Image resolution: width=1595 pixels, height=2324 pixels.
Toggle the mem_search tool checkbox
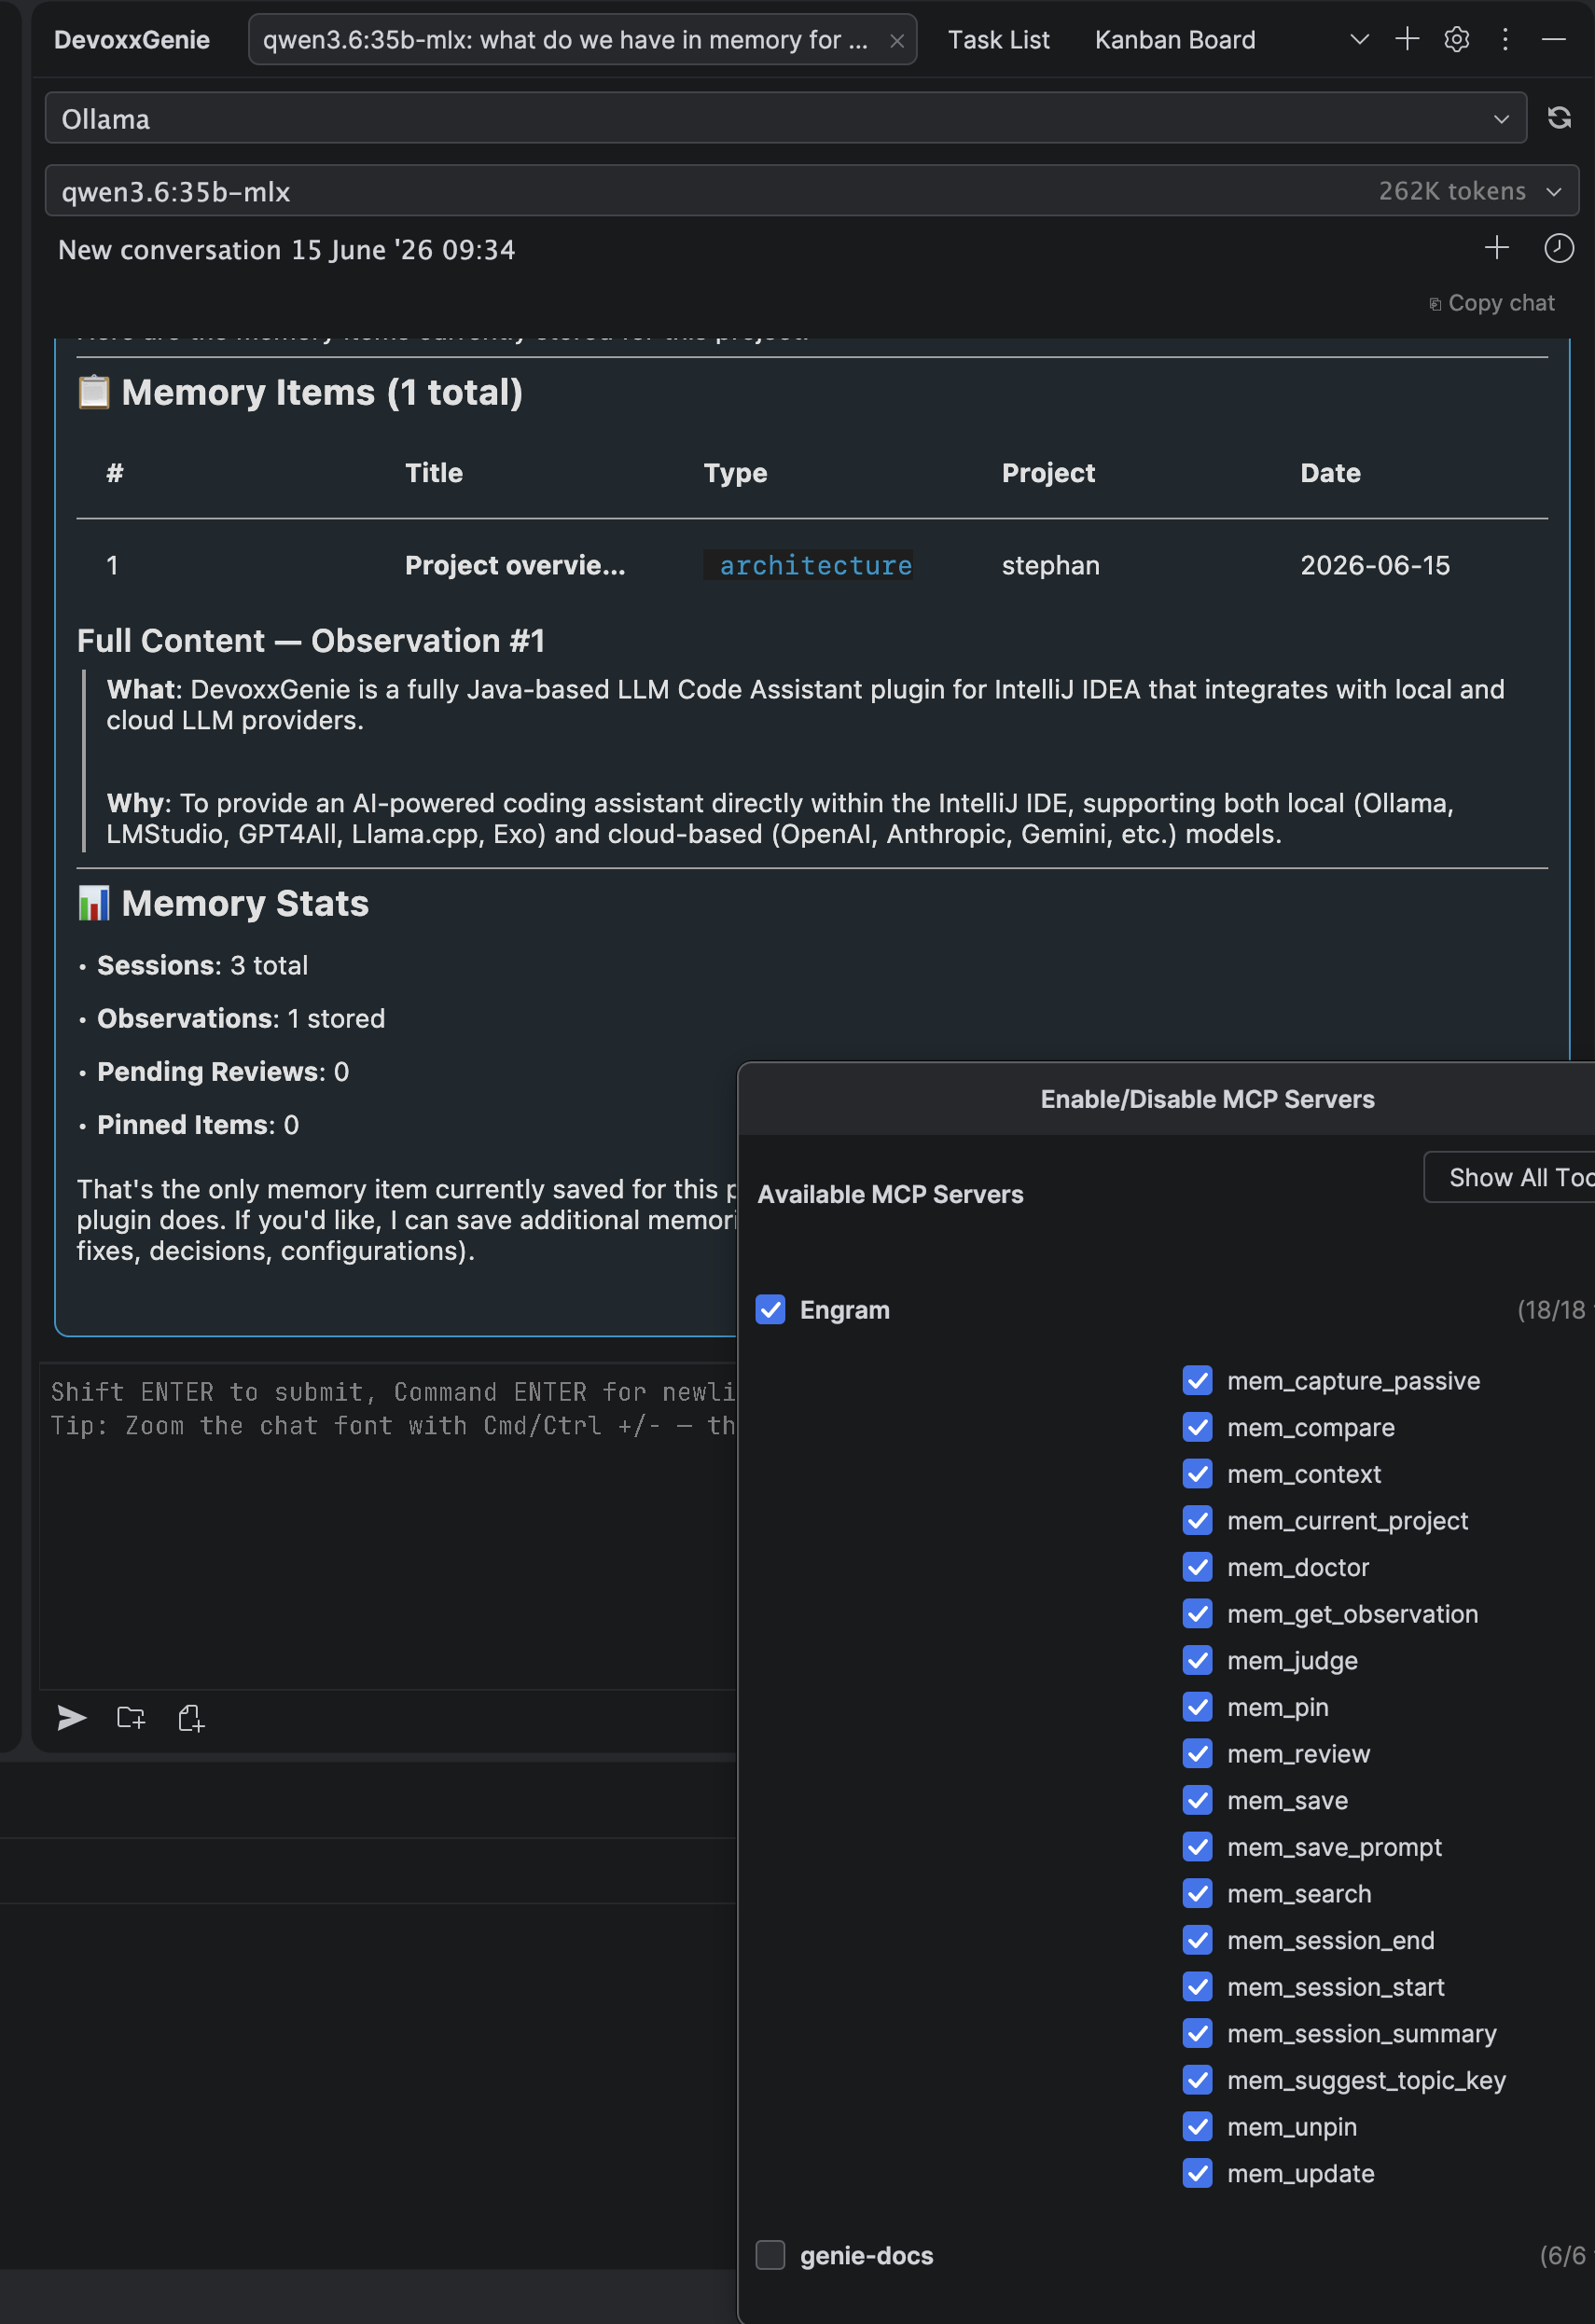click(1197, 1893)
